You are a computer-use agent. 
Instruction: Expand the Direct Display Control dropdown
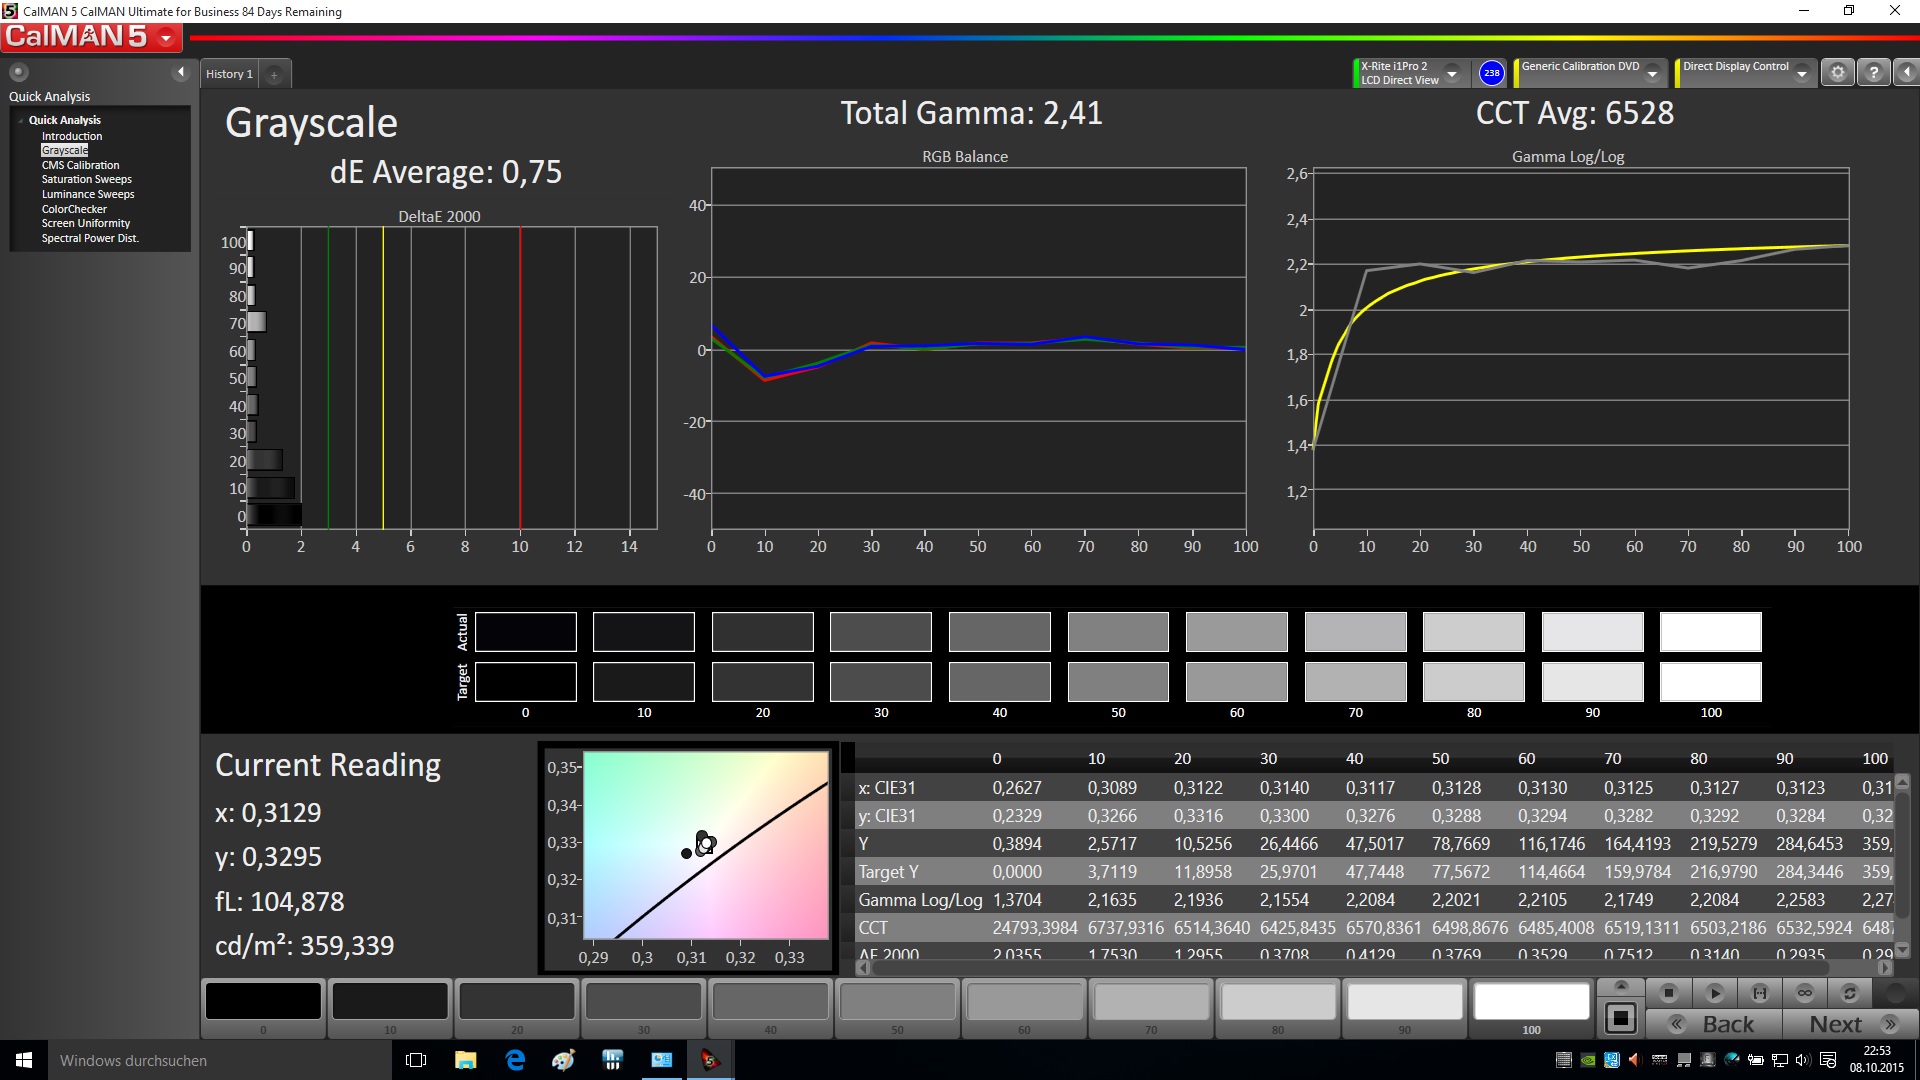1801,74
